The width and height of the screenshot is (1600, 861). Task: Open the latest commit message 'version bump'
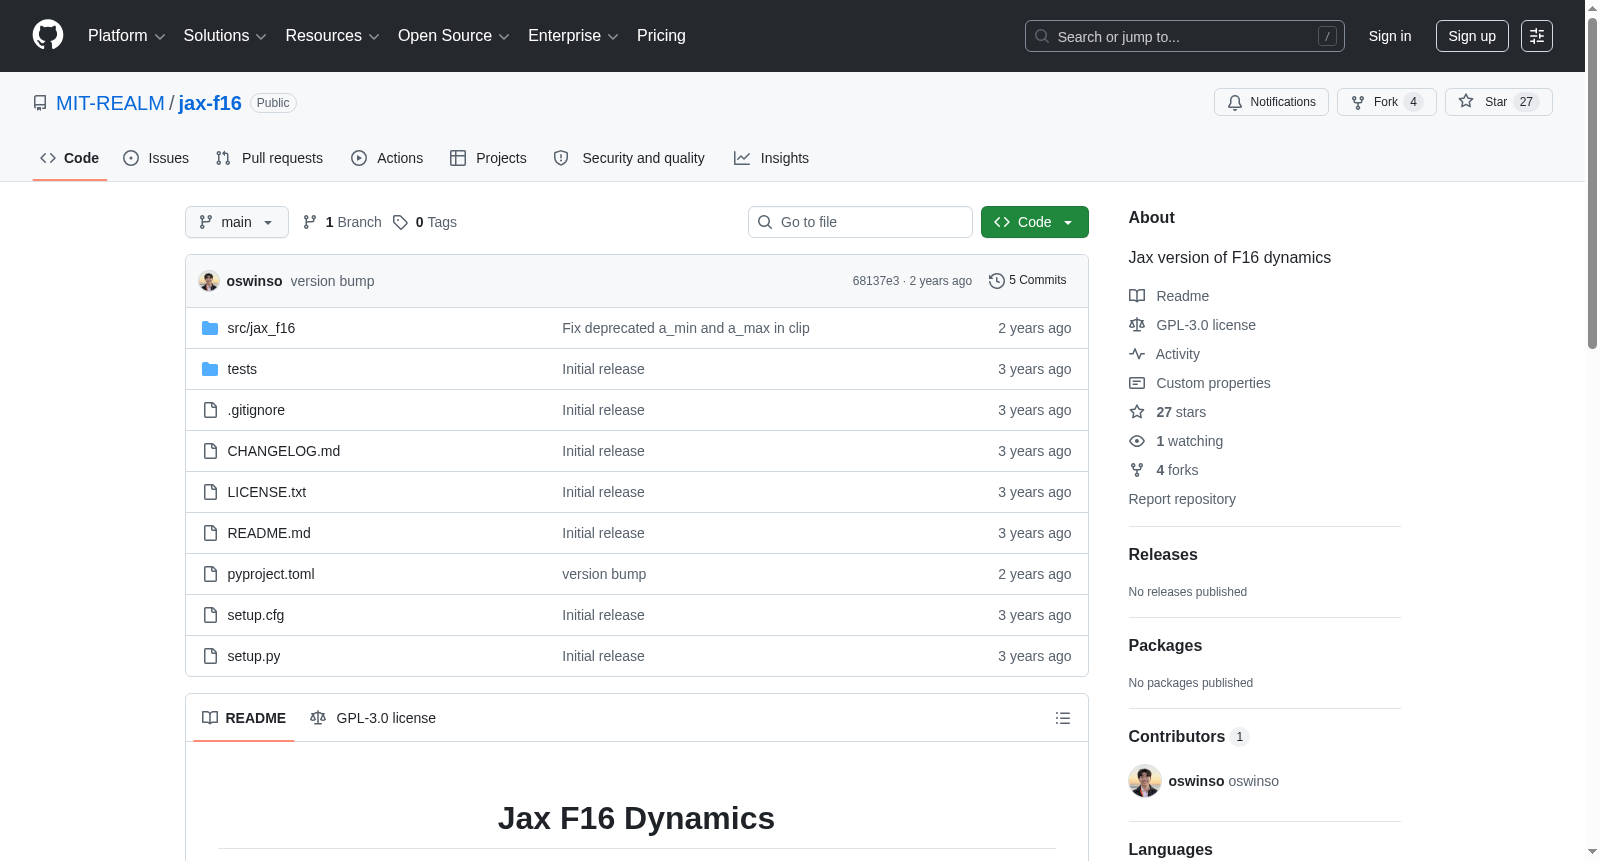pyautogui.click(x=332, y=281)
